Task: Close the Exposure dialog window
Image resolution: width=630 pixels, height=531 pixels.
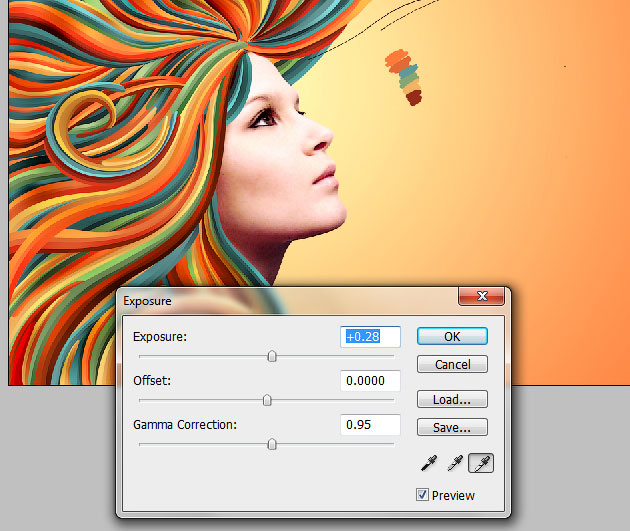Action: coord(481,296)
